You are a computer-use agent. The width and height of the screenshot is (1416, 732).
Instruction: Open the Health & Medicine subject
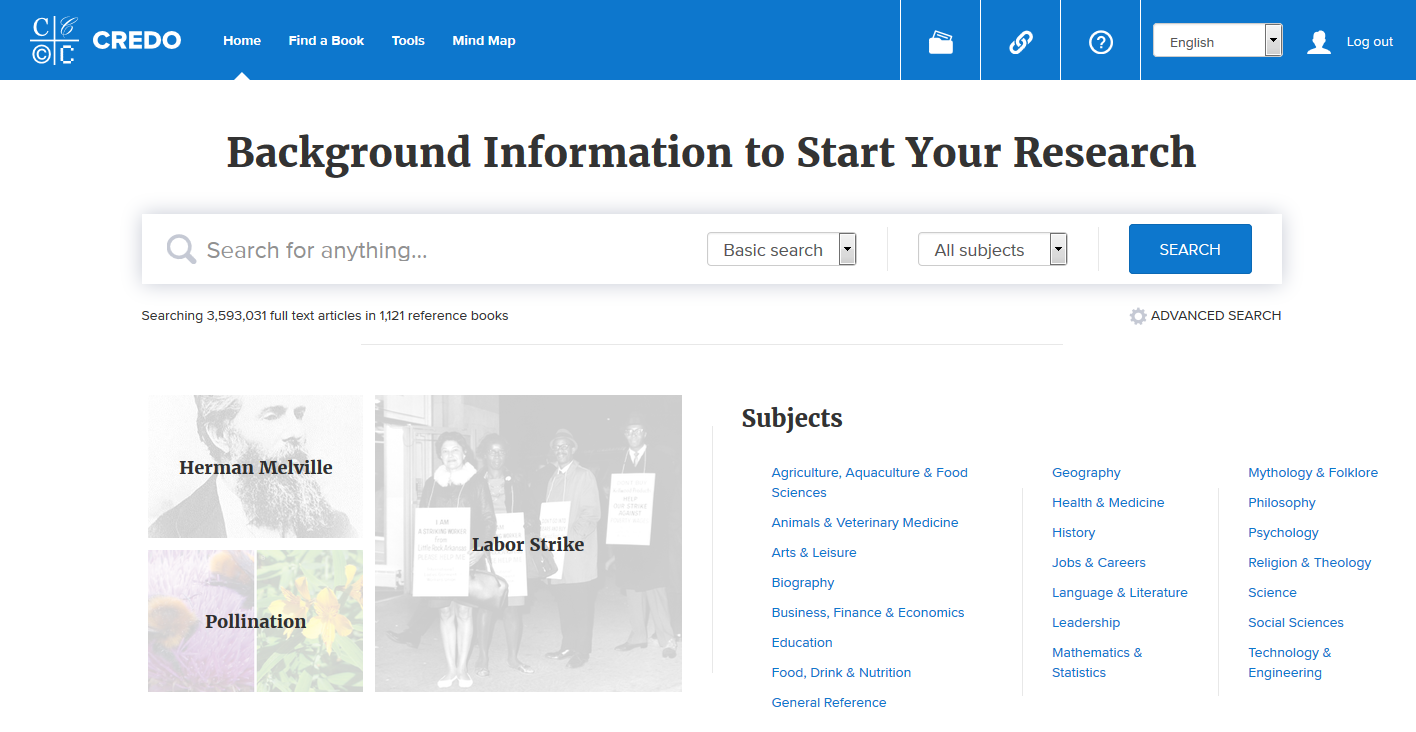pos(1108,503)
